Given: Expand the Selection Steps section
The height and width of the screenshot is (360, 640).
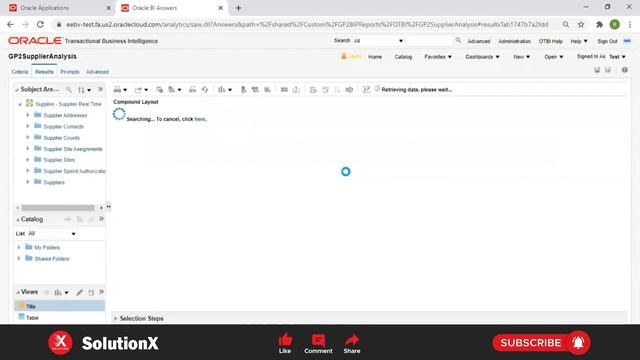Looking at the screenshot, I should click(x=116, y=318).
